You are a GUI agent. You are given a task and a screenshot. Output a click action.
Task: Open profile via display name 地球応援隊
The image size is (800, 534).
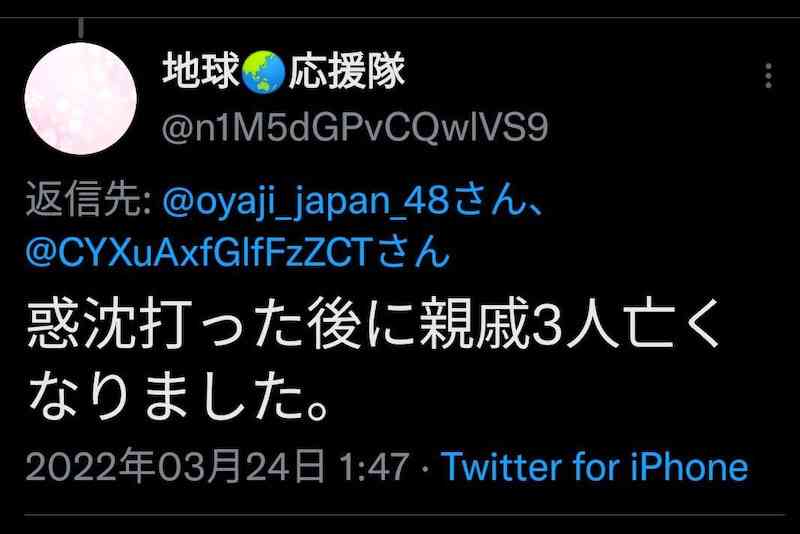(284, 71)
